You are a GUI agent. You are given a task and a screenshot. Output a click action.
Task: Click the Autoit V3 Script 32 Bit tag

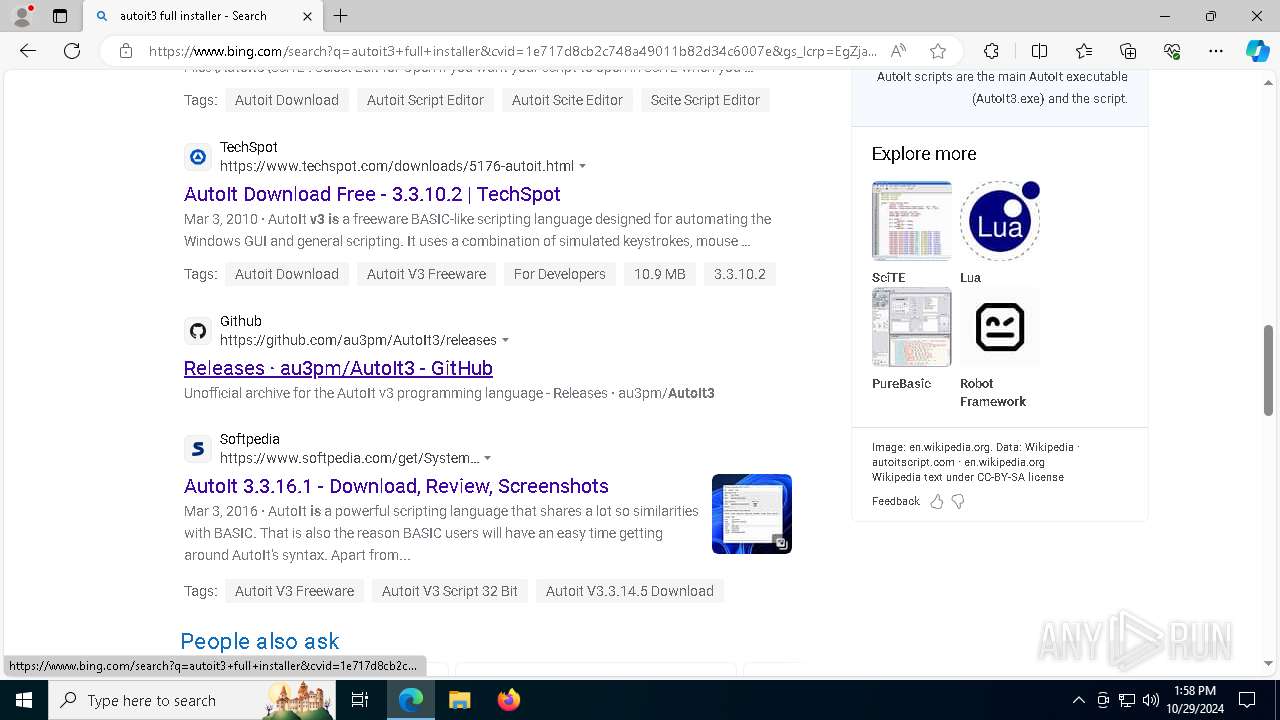tap(450, 591)
